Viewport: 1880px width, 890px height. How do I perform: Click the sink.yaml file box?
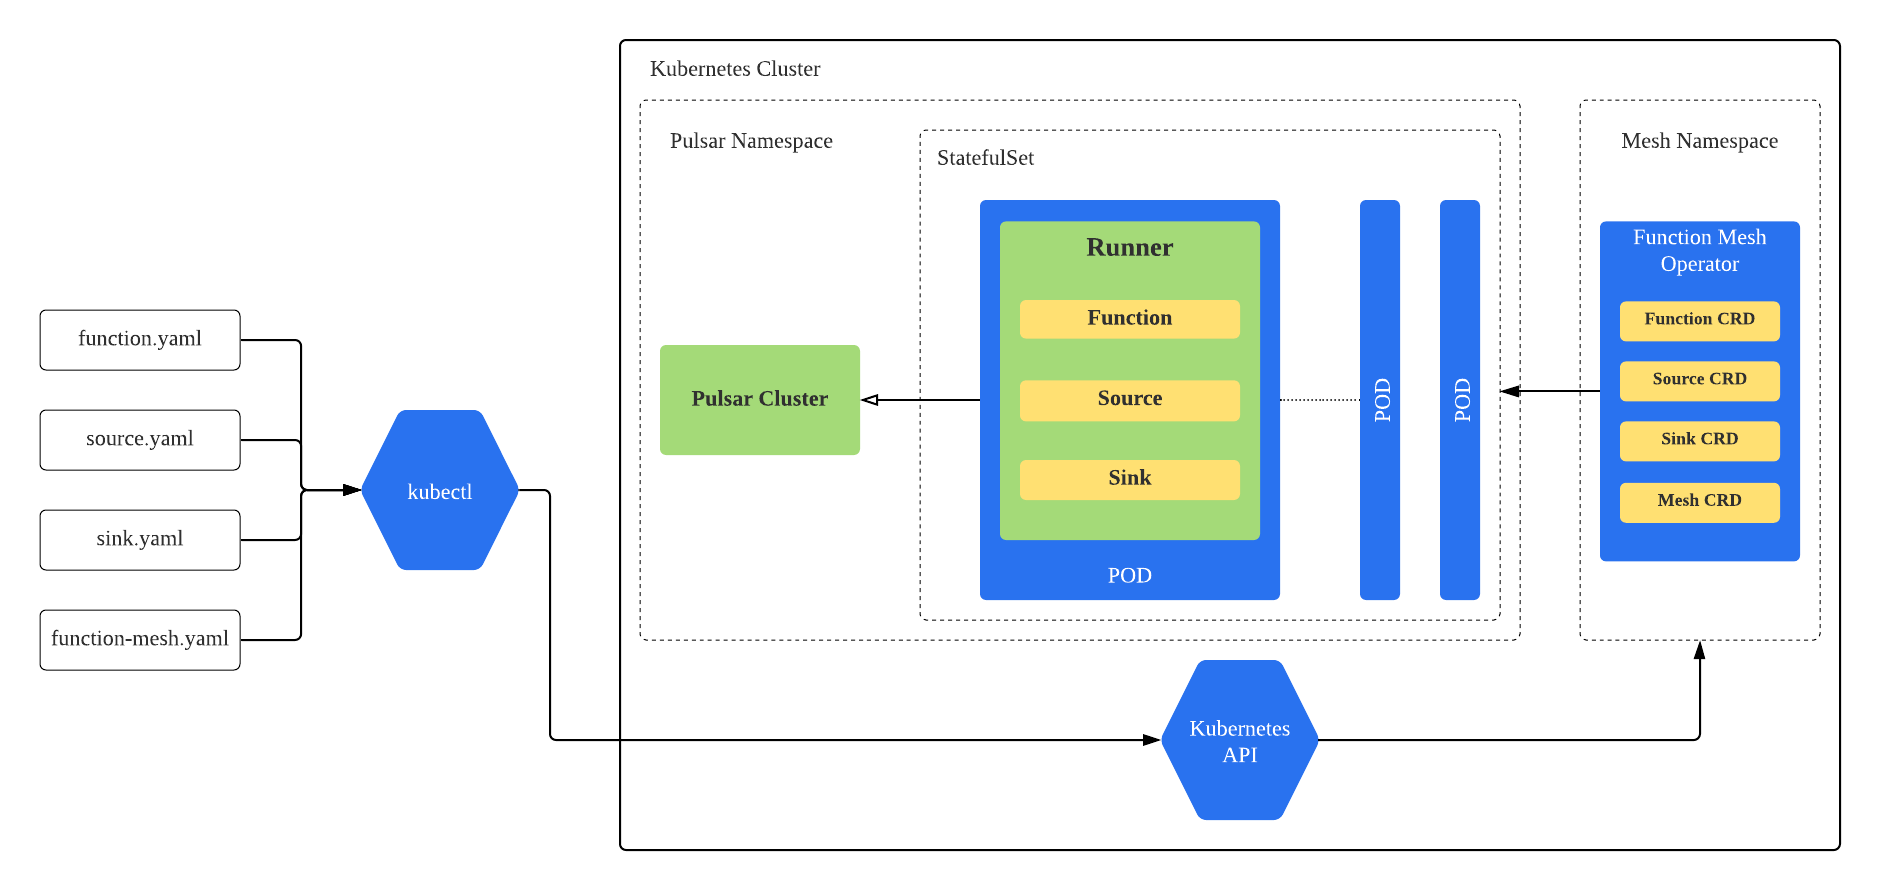tap(140, 540)
